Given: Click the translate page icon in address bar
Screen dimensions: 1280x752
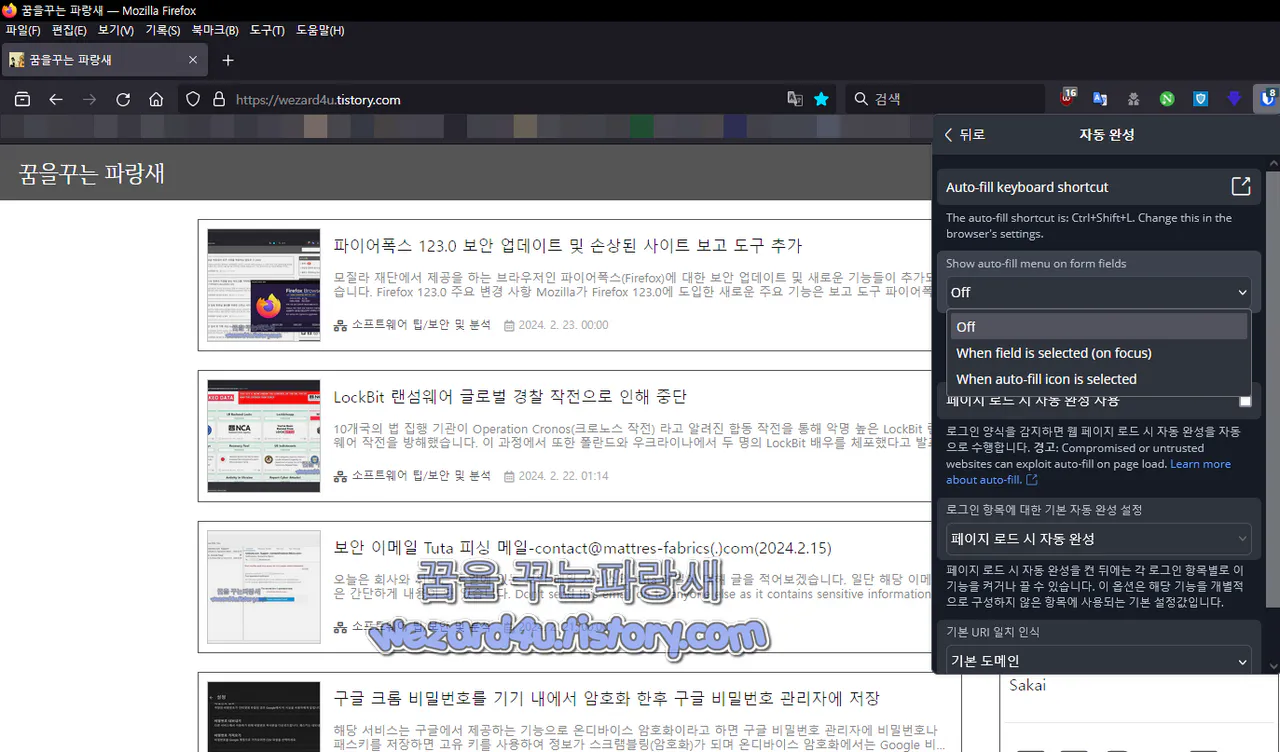Looking at the screenshot, I should (x=795, y=99).
